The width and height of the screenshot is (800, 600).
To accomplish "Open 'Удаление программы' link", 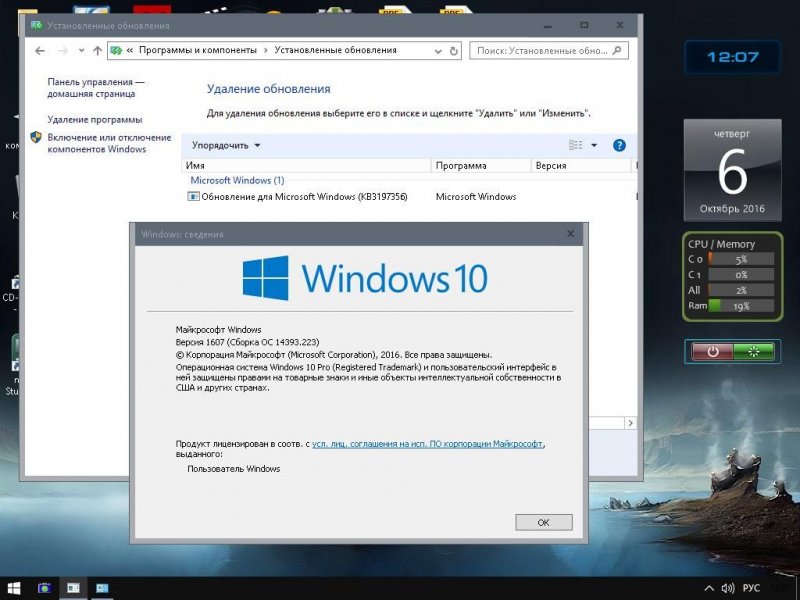I will coord(95,119).
